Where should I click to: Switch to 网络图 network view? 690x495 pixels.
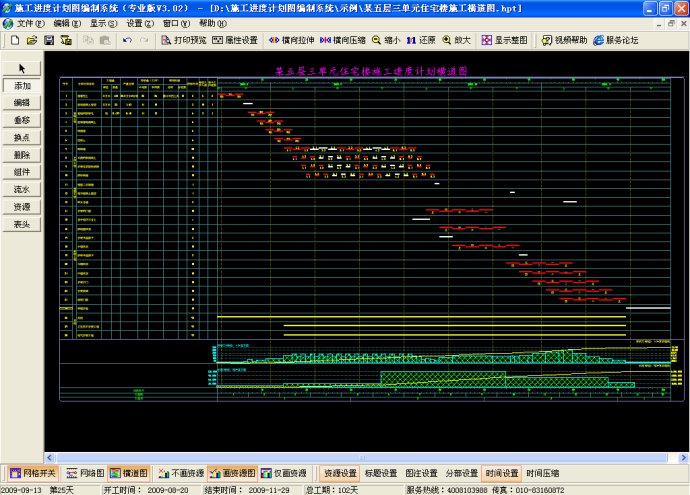(x=84, y=473)
